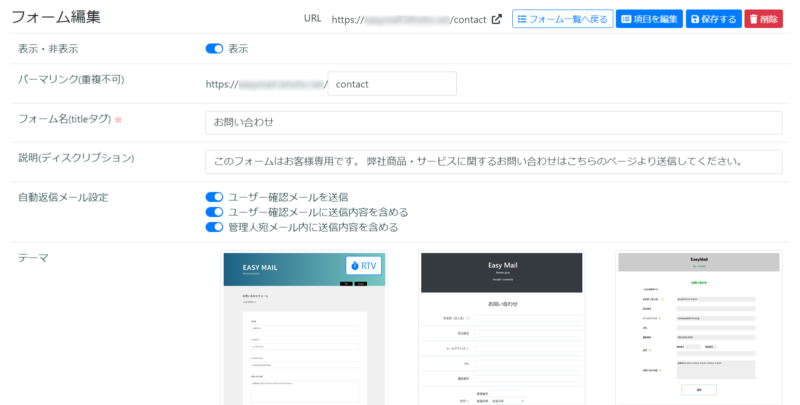Focus the フォーム名 field showing お問い合わせ
800x405 pixels.
tap(493, 122)
